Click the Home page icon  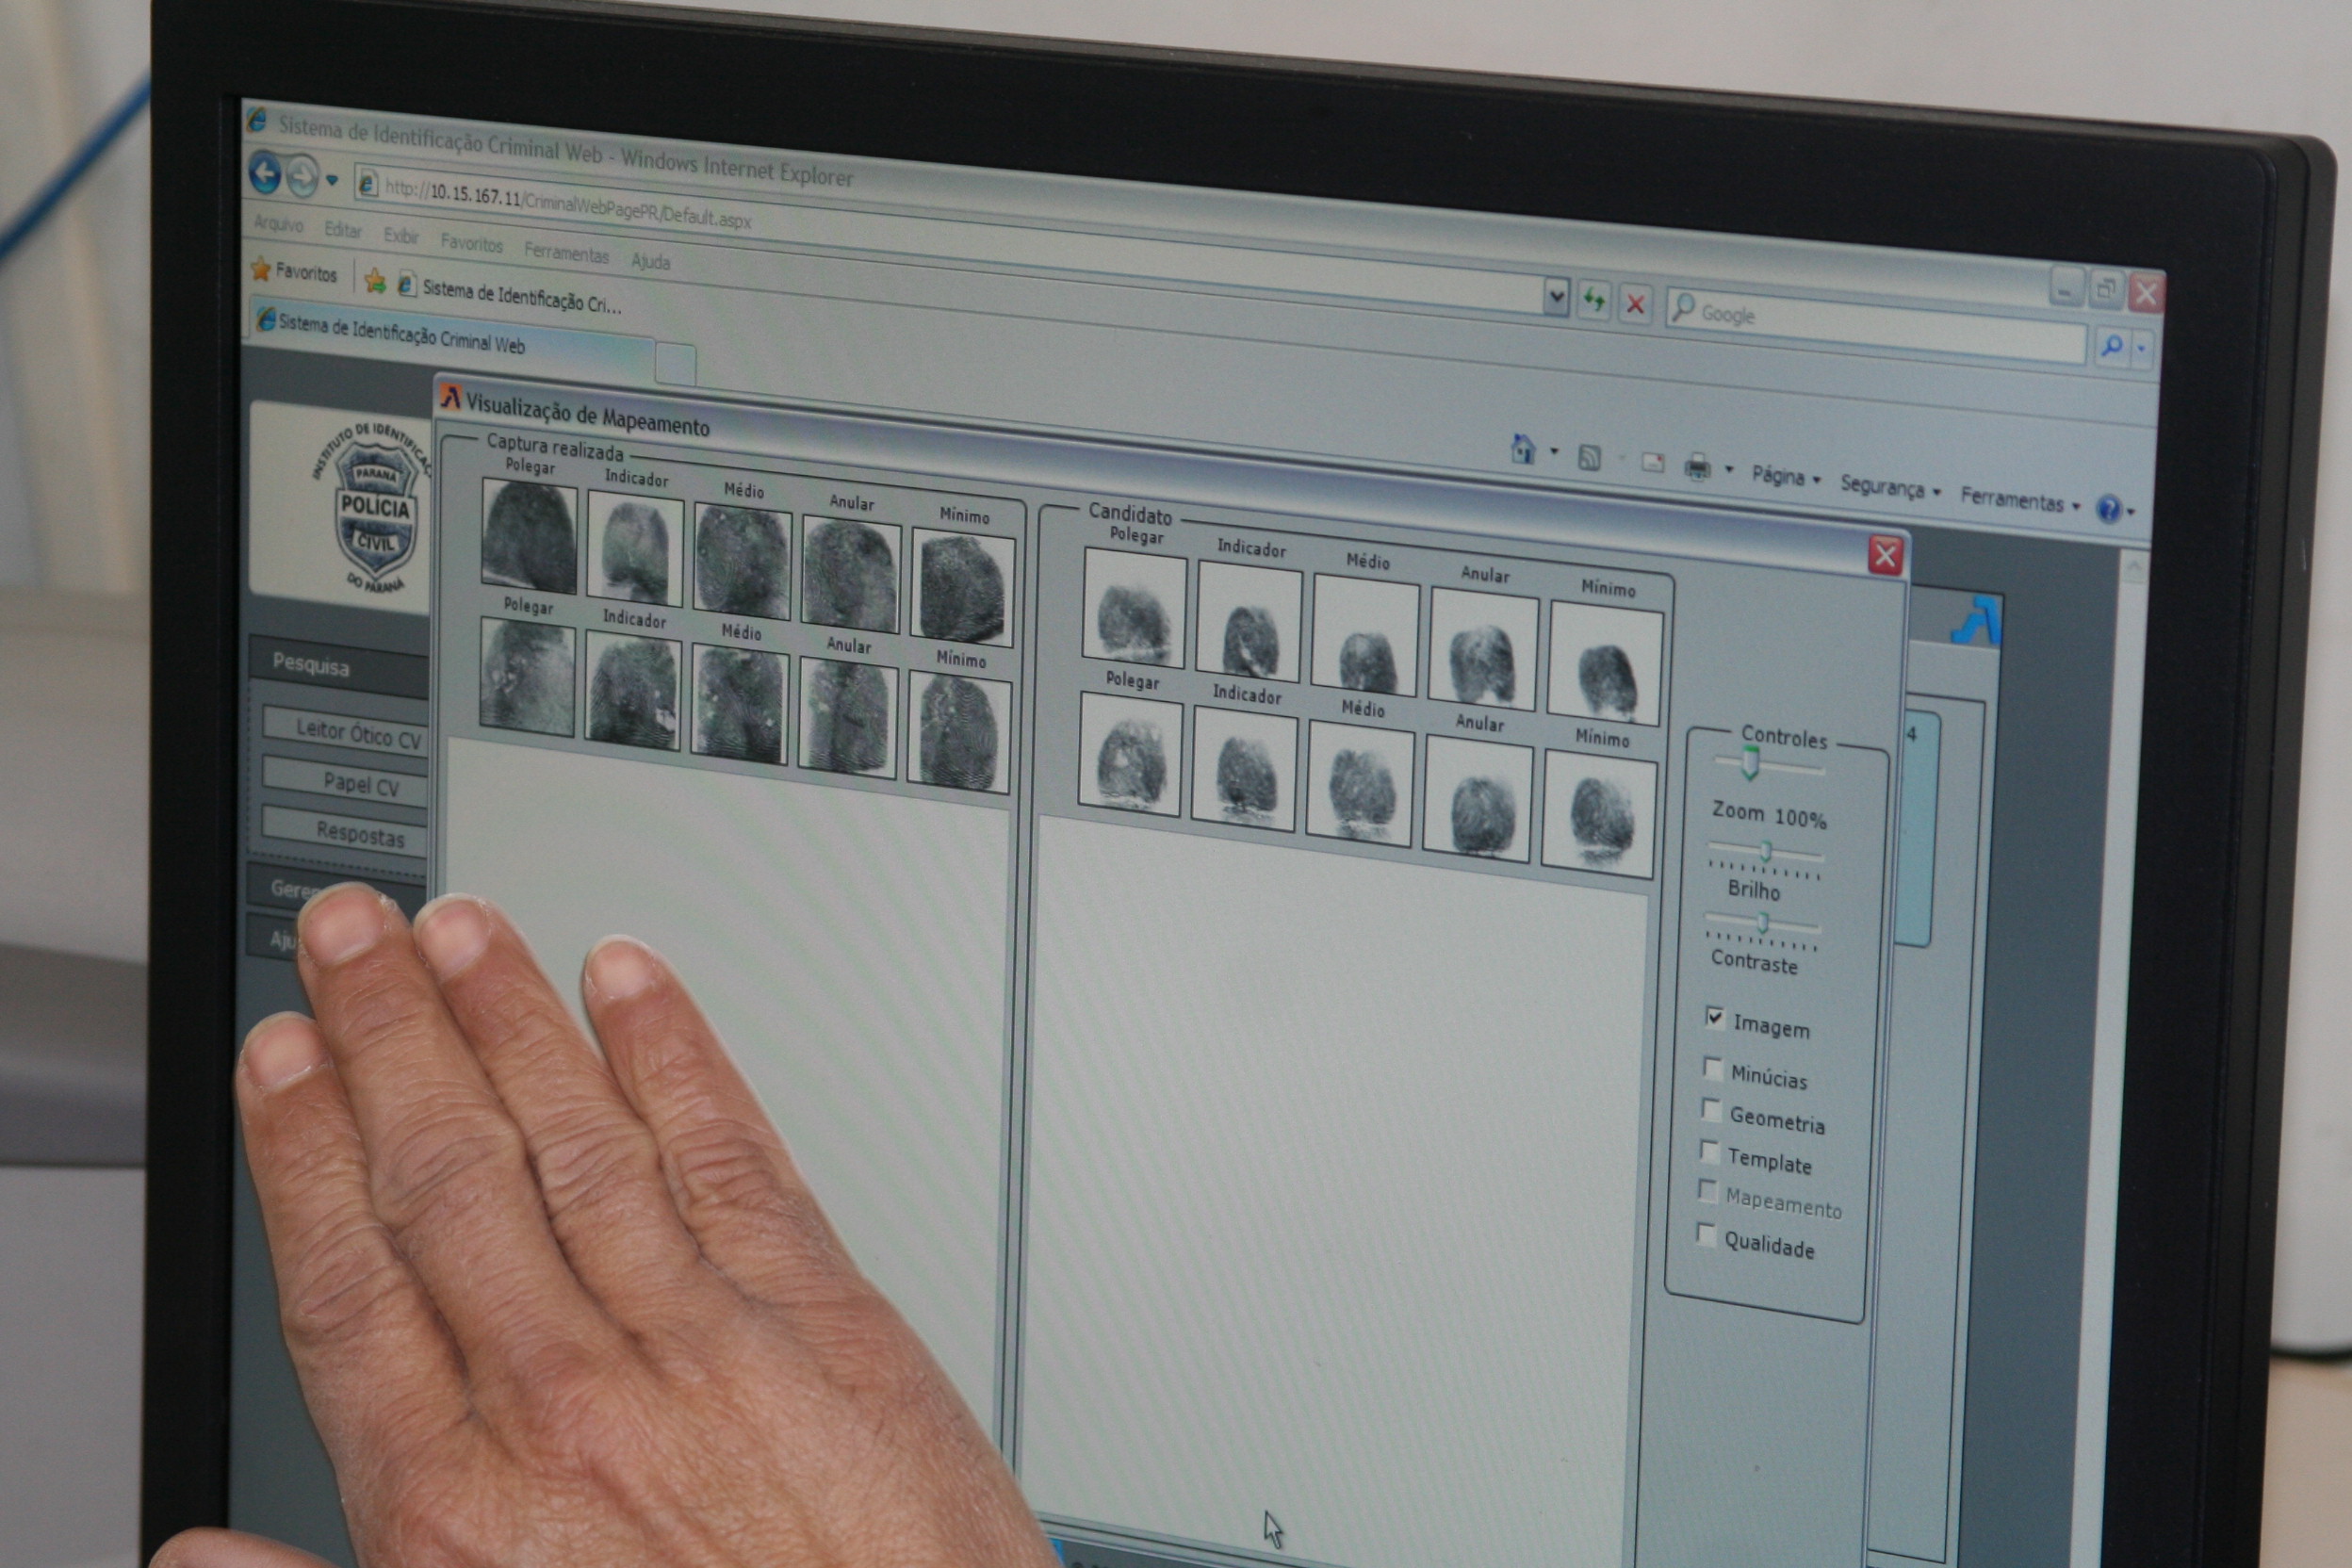(x=1523, y=449)
